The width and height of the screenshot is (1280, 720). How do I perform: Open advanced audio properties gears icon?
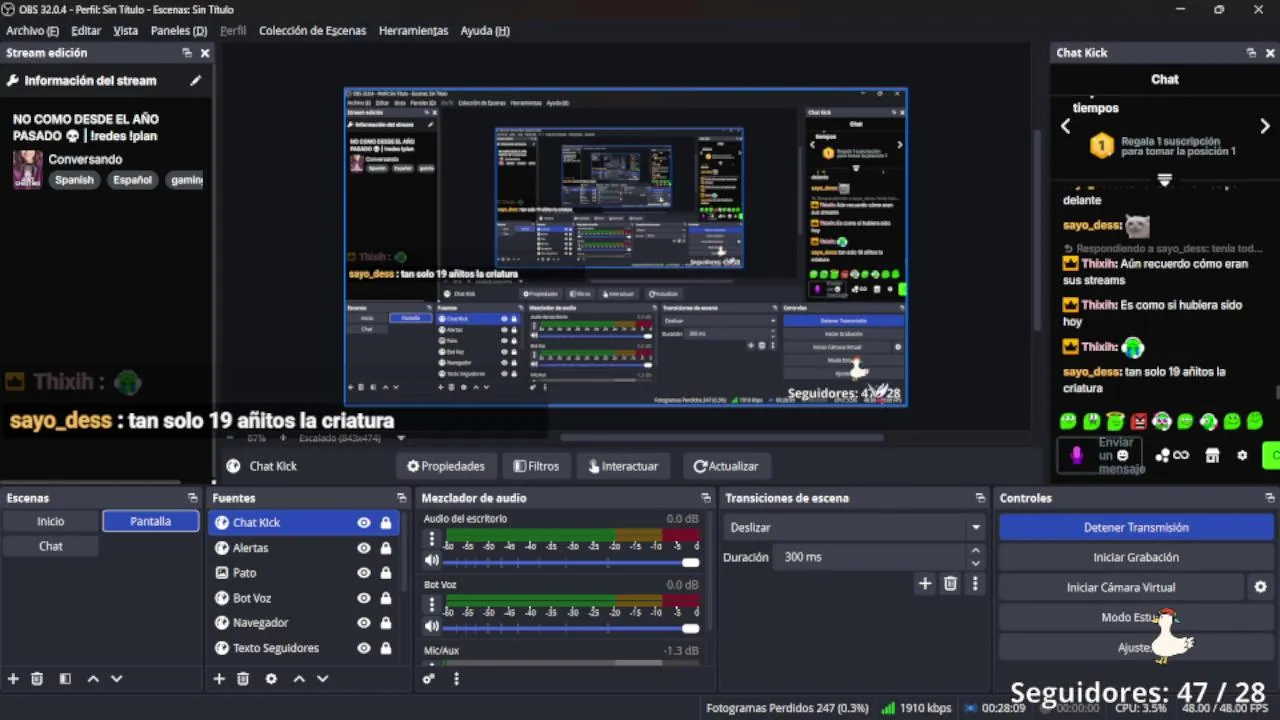click(429, 678)
